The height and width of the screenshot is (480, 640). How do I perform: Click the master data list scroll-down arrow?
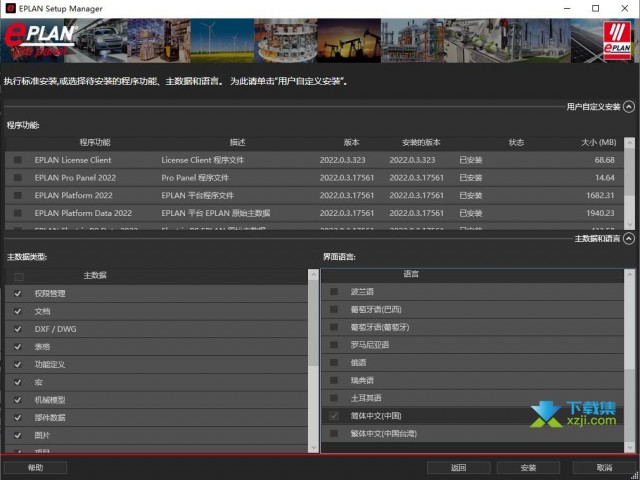click(x=313, y=448)
